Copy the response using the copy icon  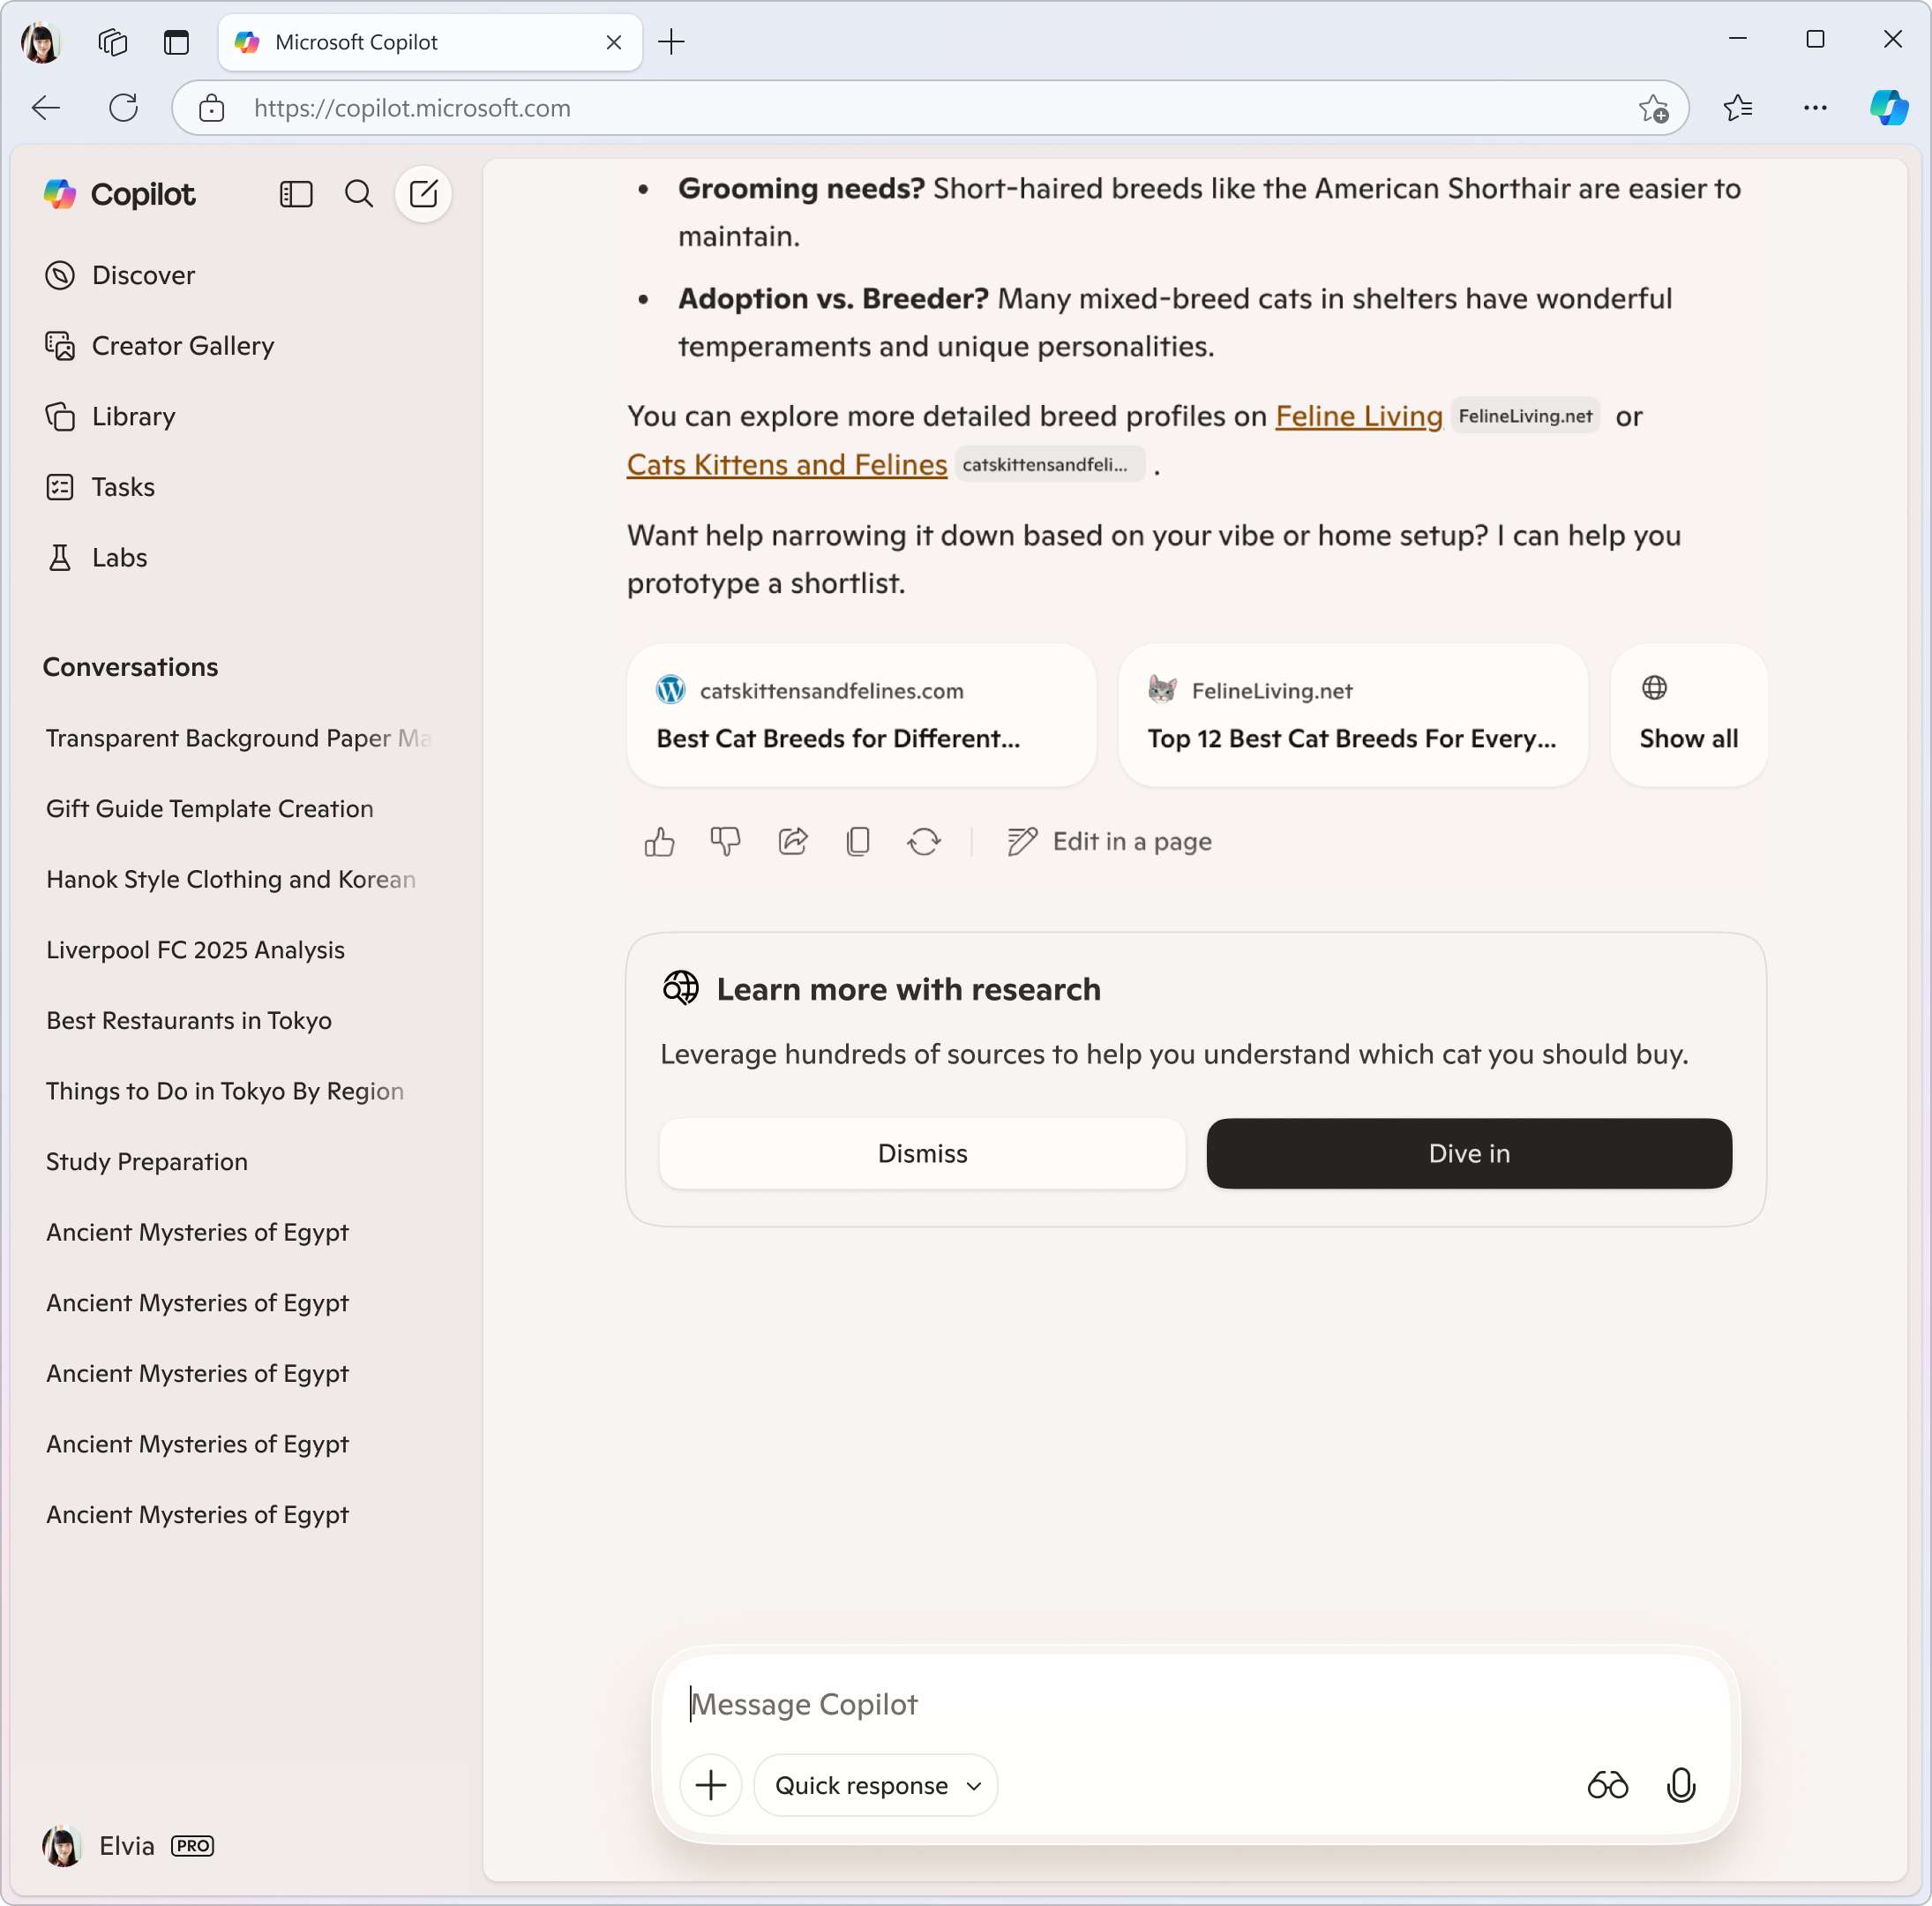coord(858,842)
